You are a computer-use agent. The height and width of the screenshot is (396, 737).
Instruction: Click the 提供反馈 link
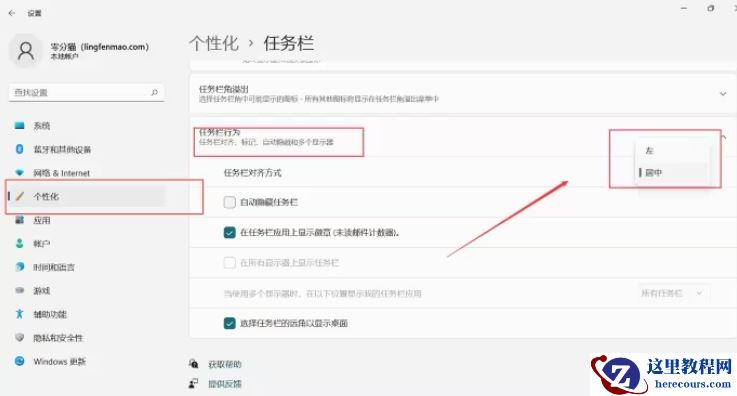point(225,384)
